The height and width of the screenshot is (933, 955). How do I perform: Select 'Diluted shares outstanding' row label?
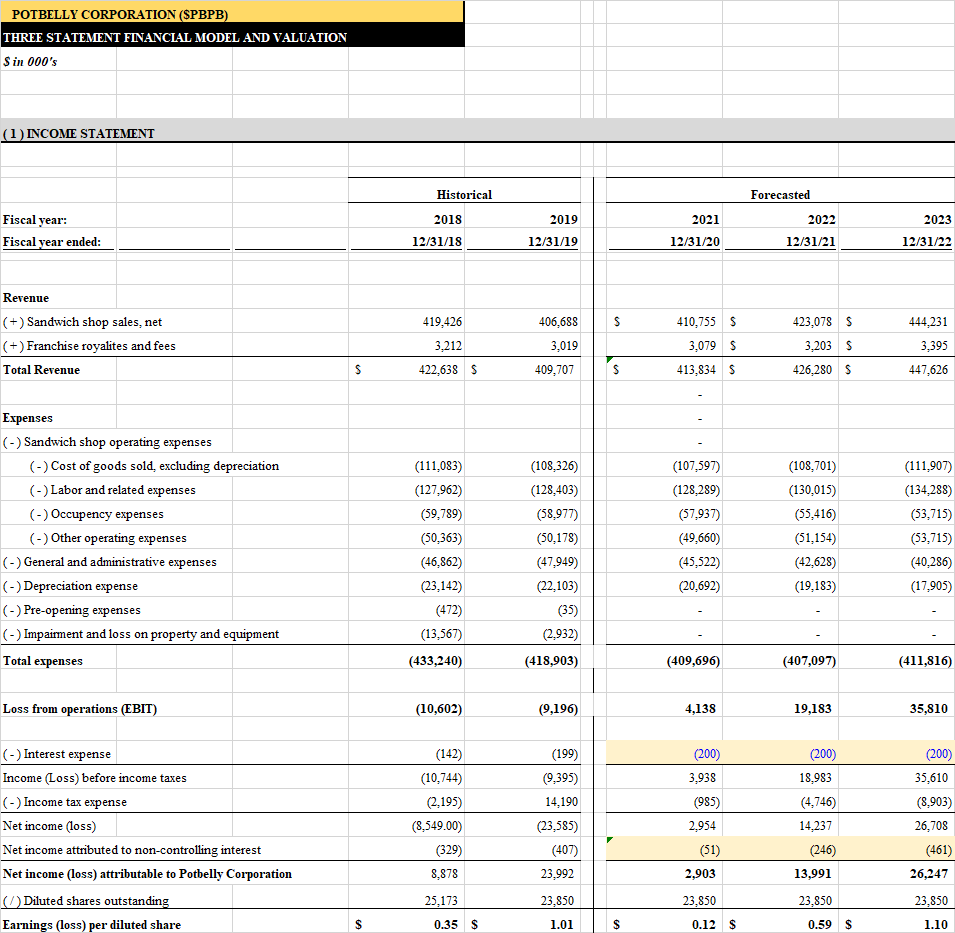86,901
